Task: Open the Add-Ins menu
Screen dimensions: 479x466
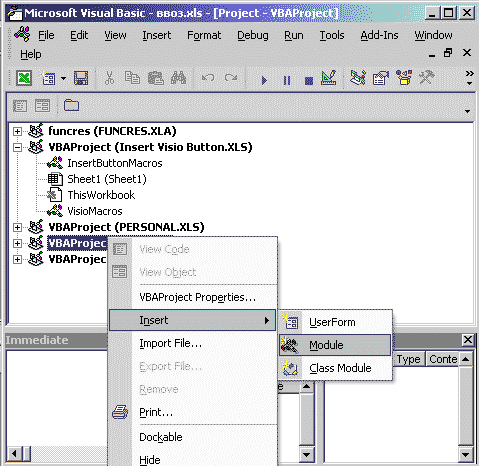Action: (x=379, y=35)
